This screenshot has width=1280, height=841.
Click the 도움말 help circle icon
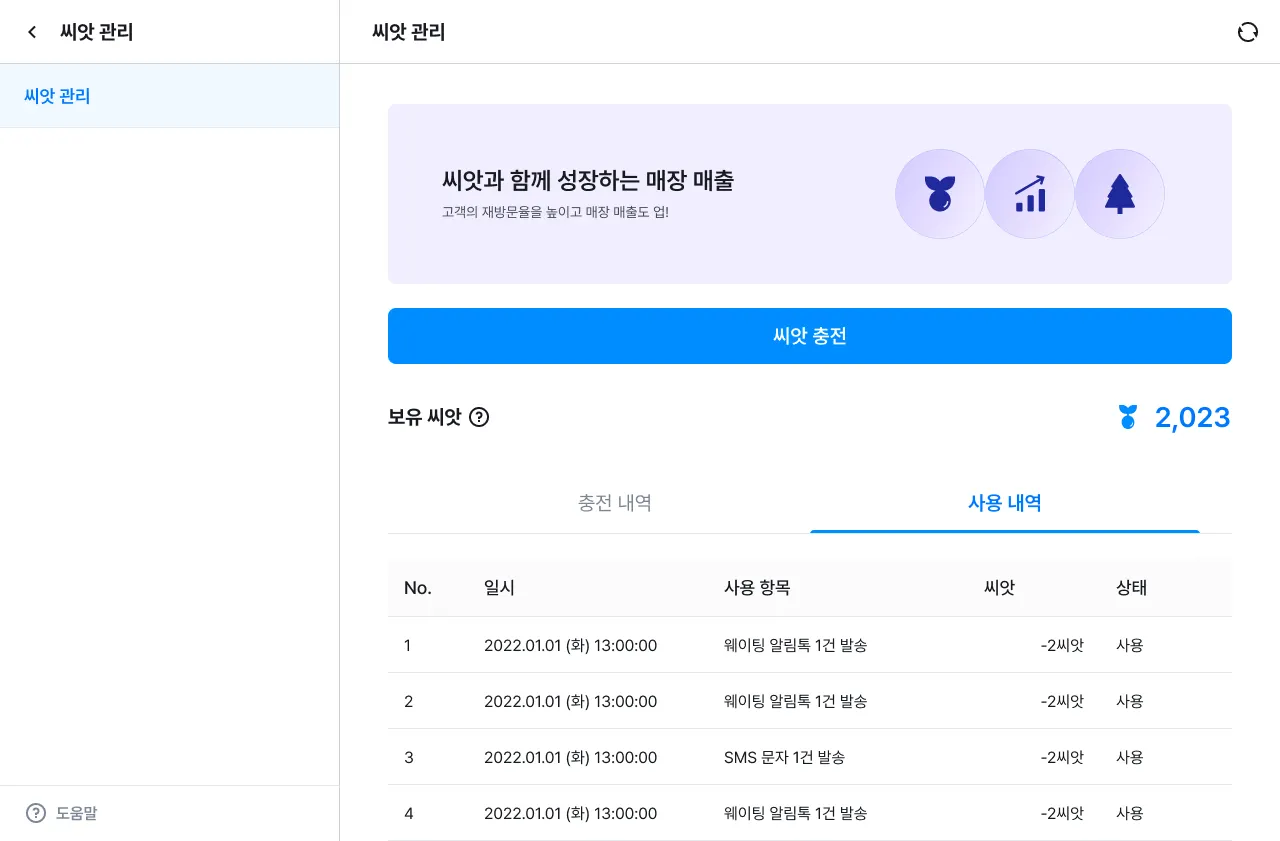36,813
